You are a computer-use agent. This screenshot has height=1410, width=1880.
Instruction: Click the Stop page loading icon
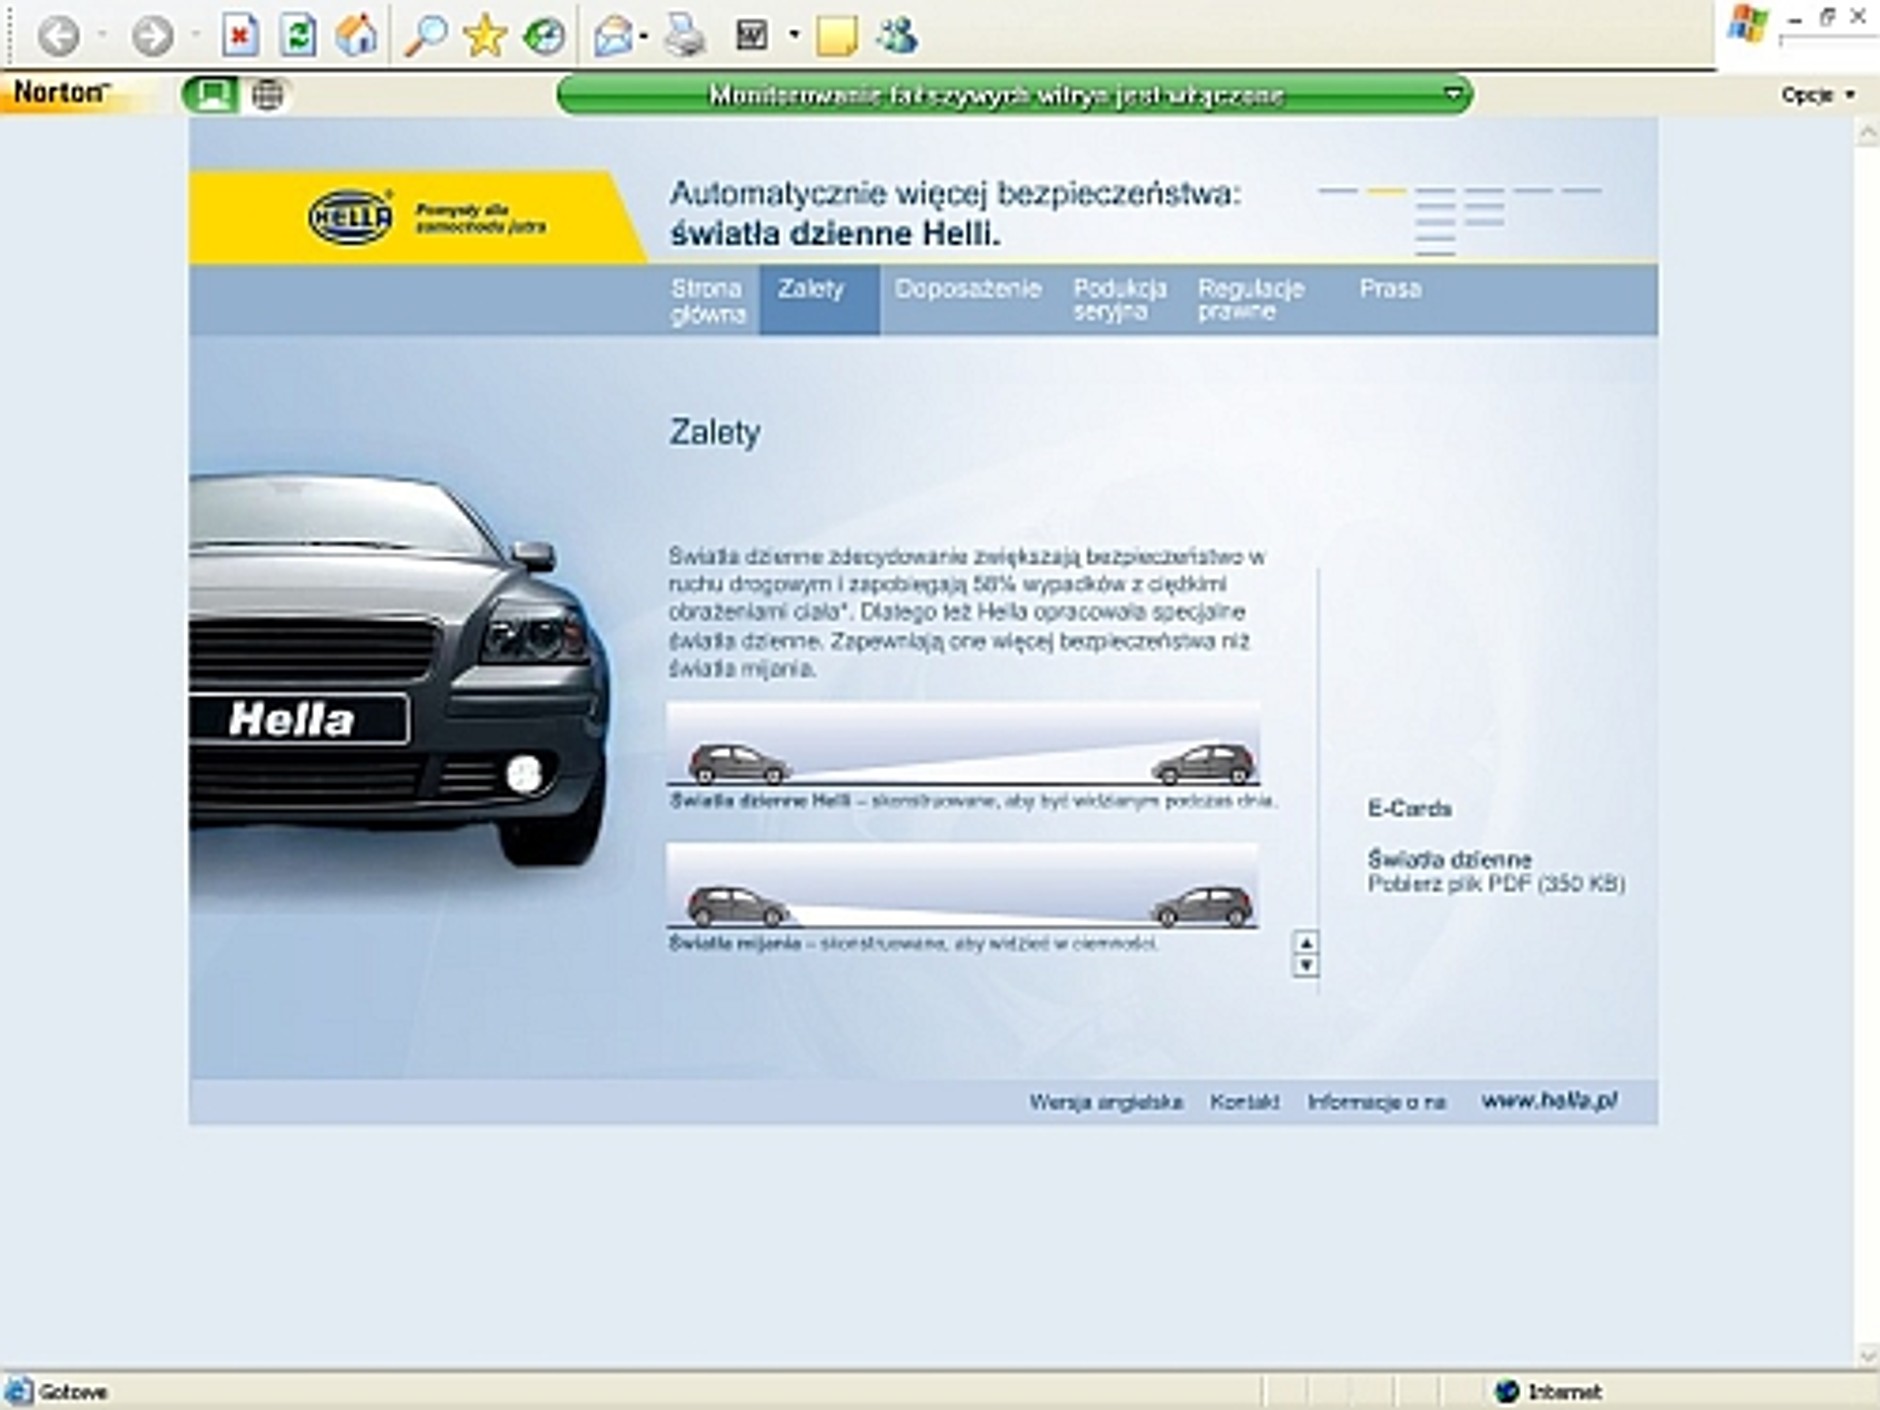pos(240,37)
